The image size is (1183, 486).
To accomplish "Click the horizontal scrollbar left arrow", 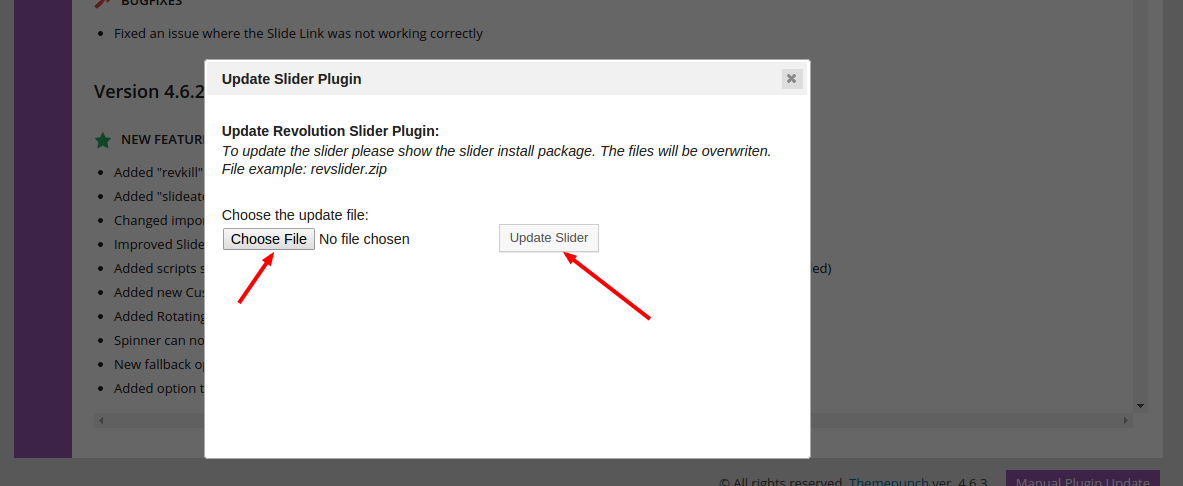I will 101,420.
